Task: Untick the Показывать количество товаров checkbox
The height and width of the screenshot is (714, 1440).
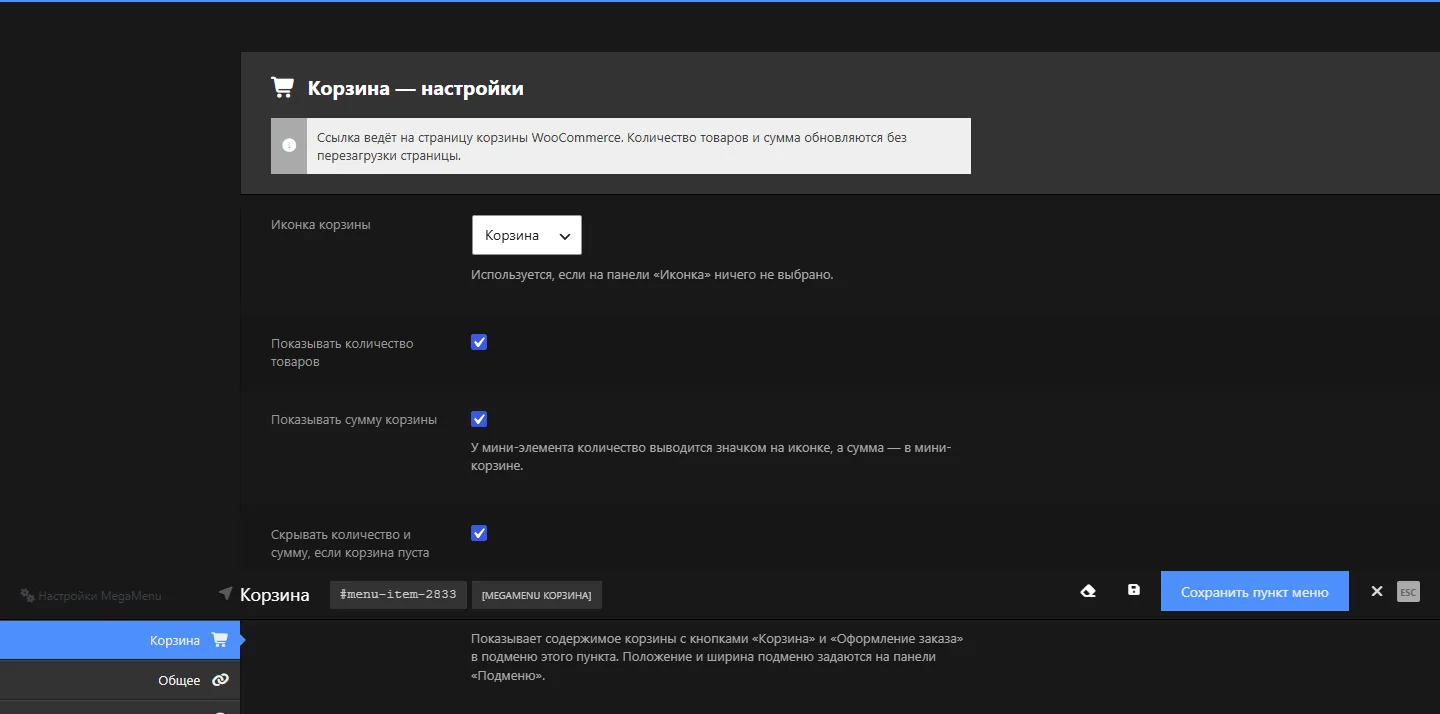Action: click(479, 342)
